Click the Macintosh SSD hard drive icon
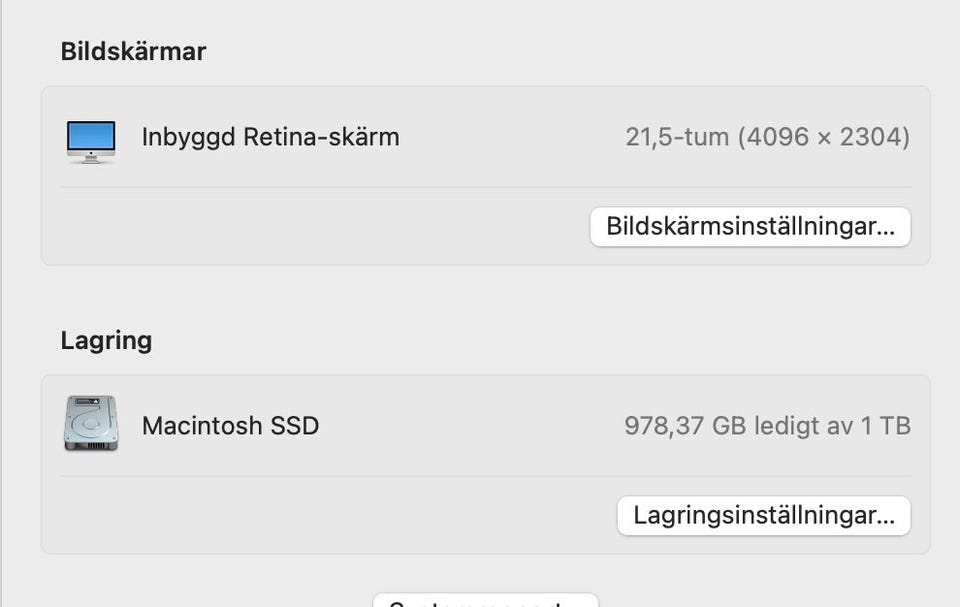960x607 pixels. pos(91,423)
